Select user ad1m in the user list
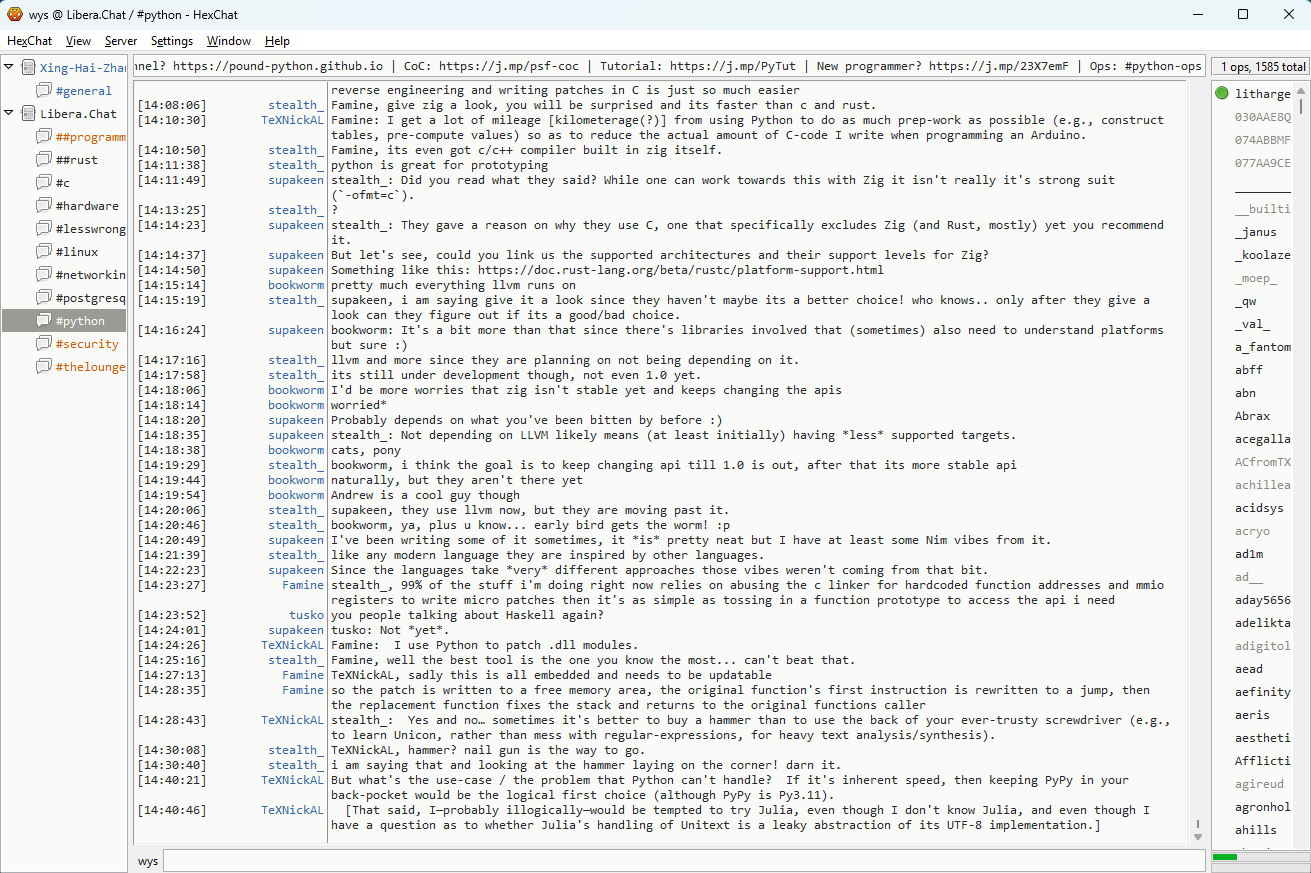 (x=1249, y=554)
